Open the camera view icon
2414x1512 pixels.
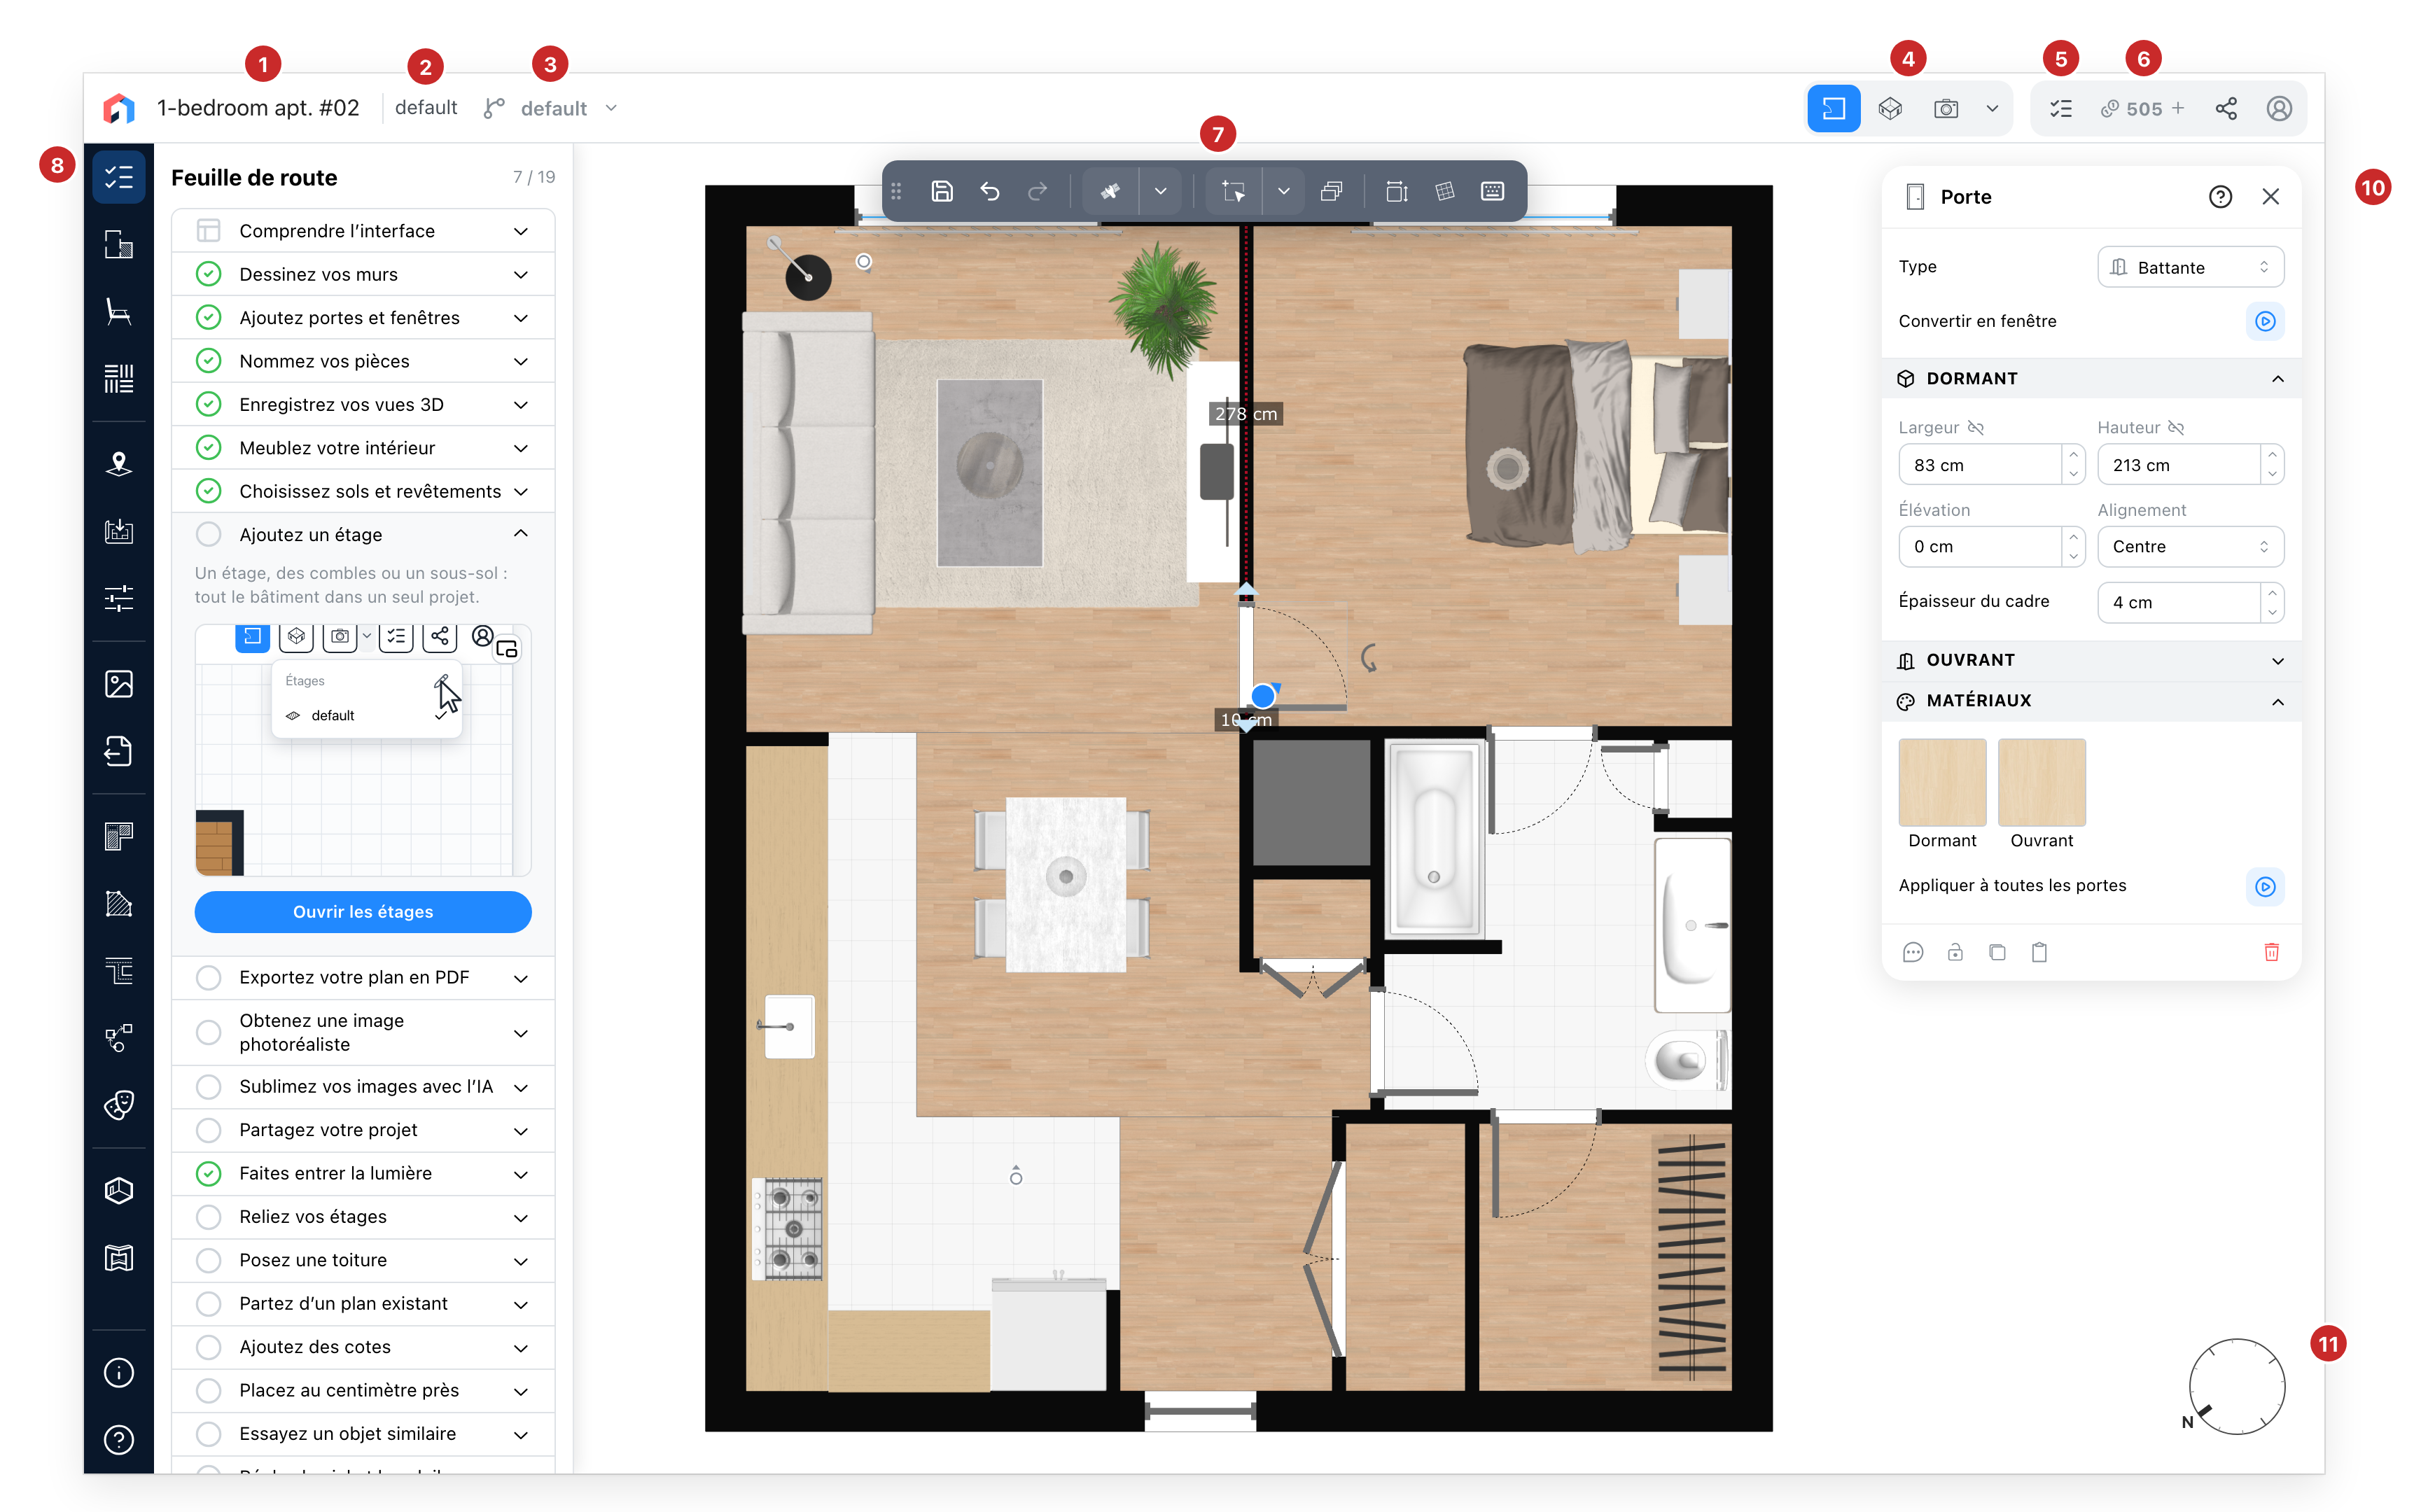(1945, 108)
